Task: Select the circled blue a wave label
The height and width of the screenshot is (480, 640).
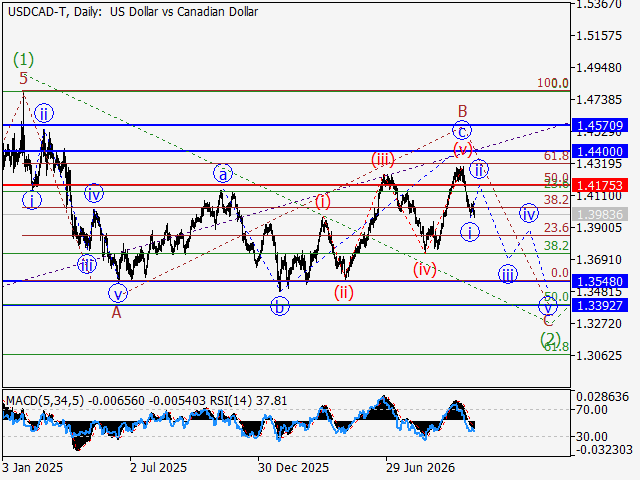Action: point(223,174)
